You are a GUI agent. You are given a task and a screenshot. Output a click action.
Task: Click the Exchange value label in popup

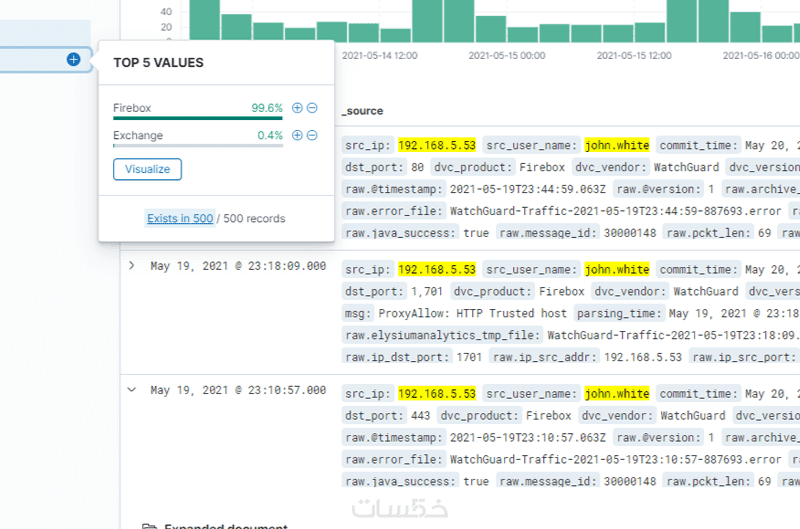138,136
